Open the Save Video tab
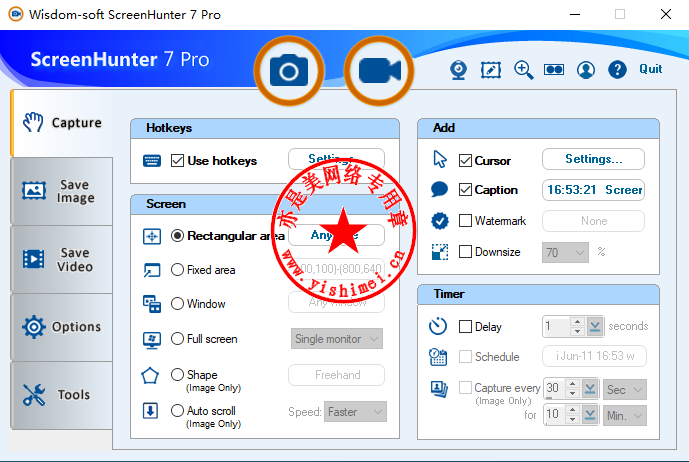 62,259
